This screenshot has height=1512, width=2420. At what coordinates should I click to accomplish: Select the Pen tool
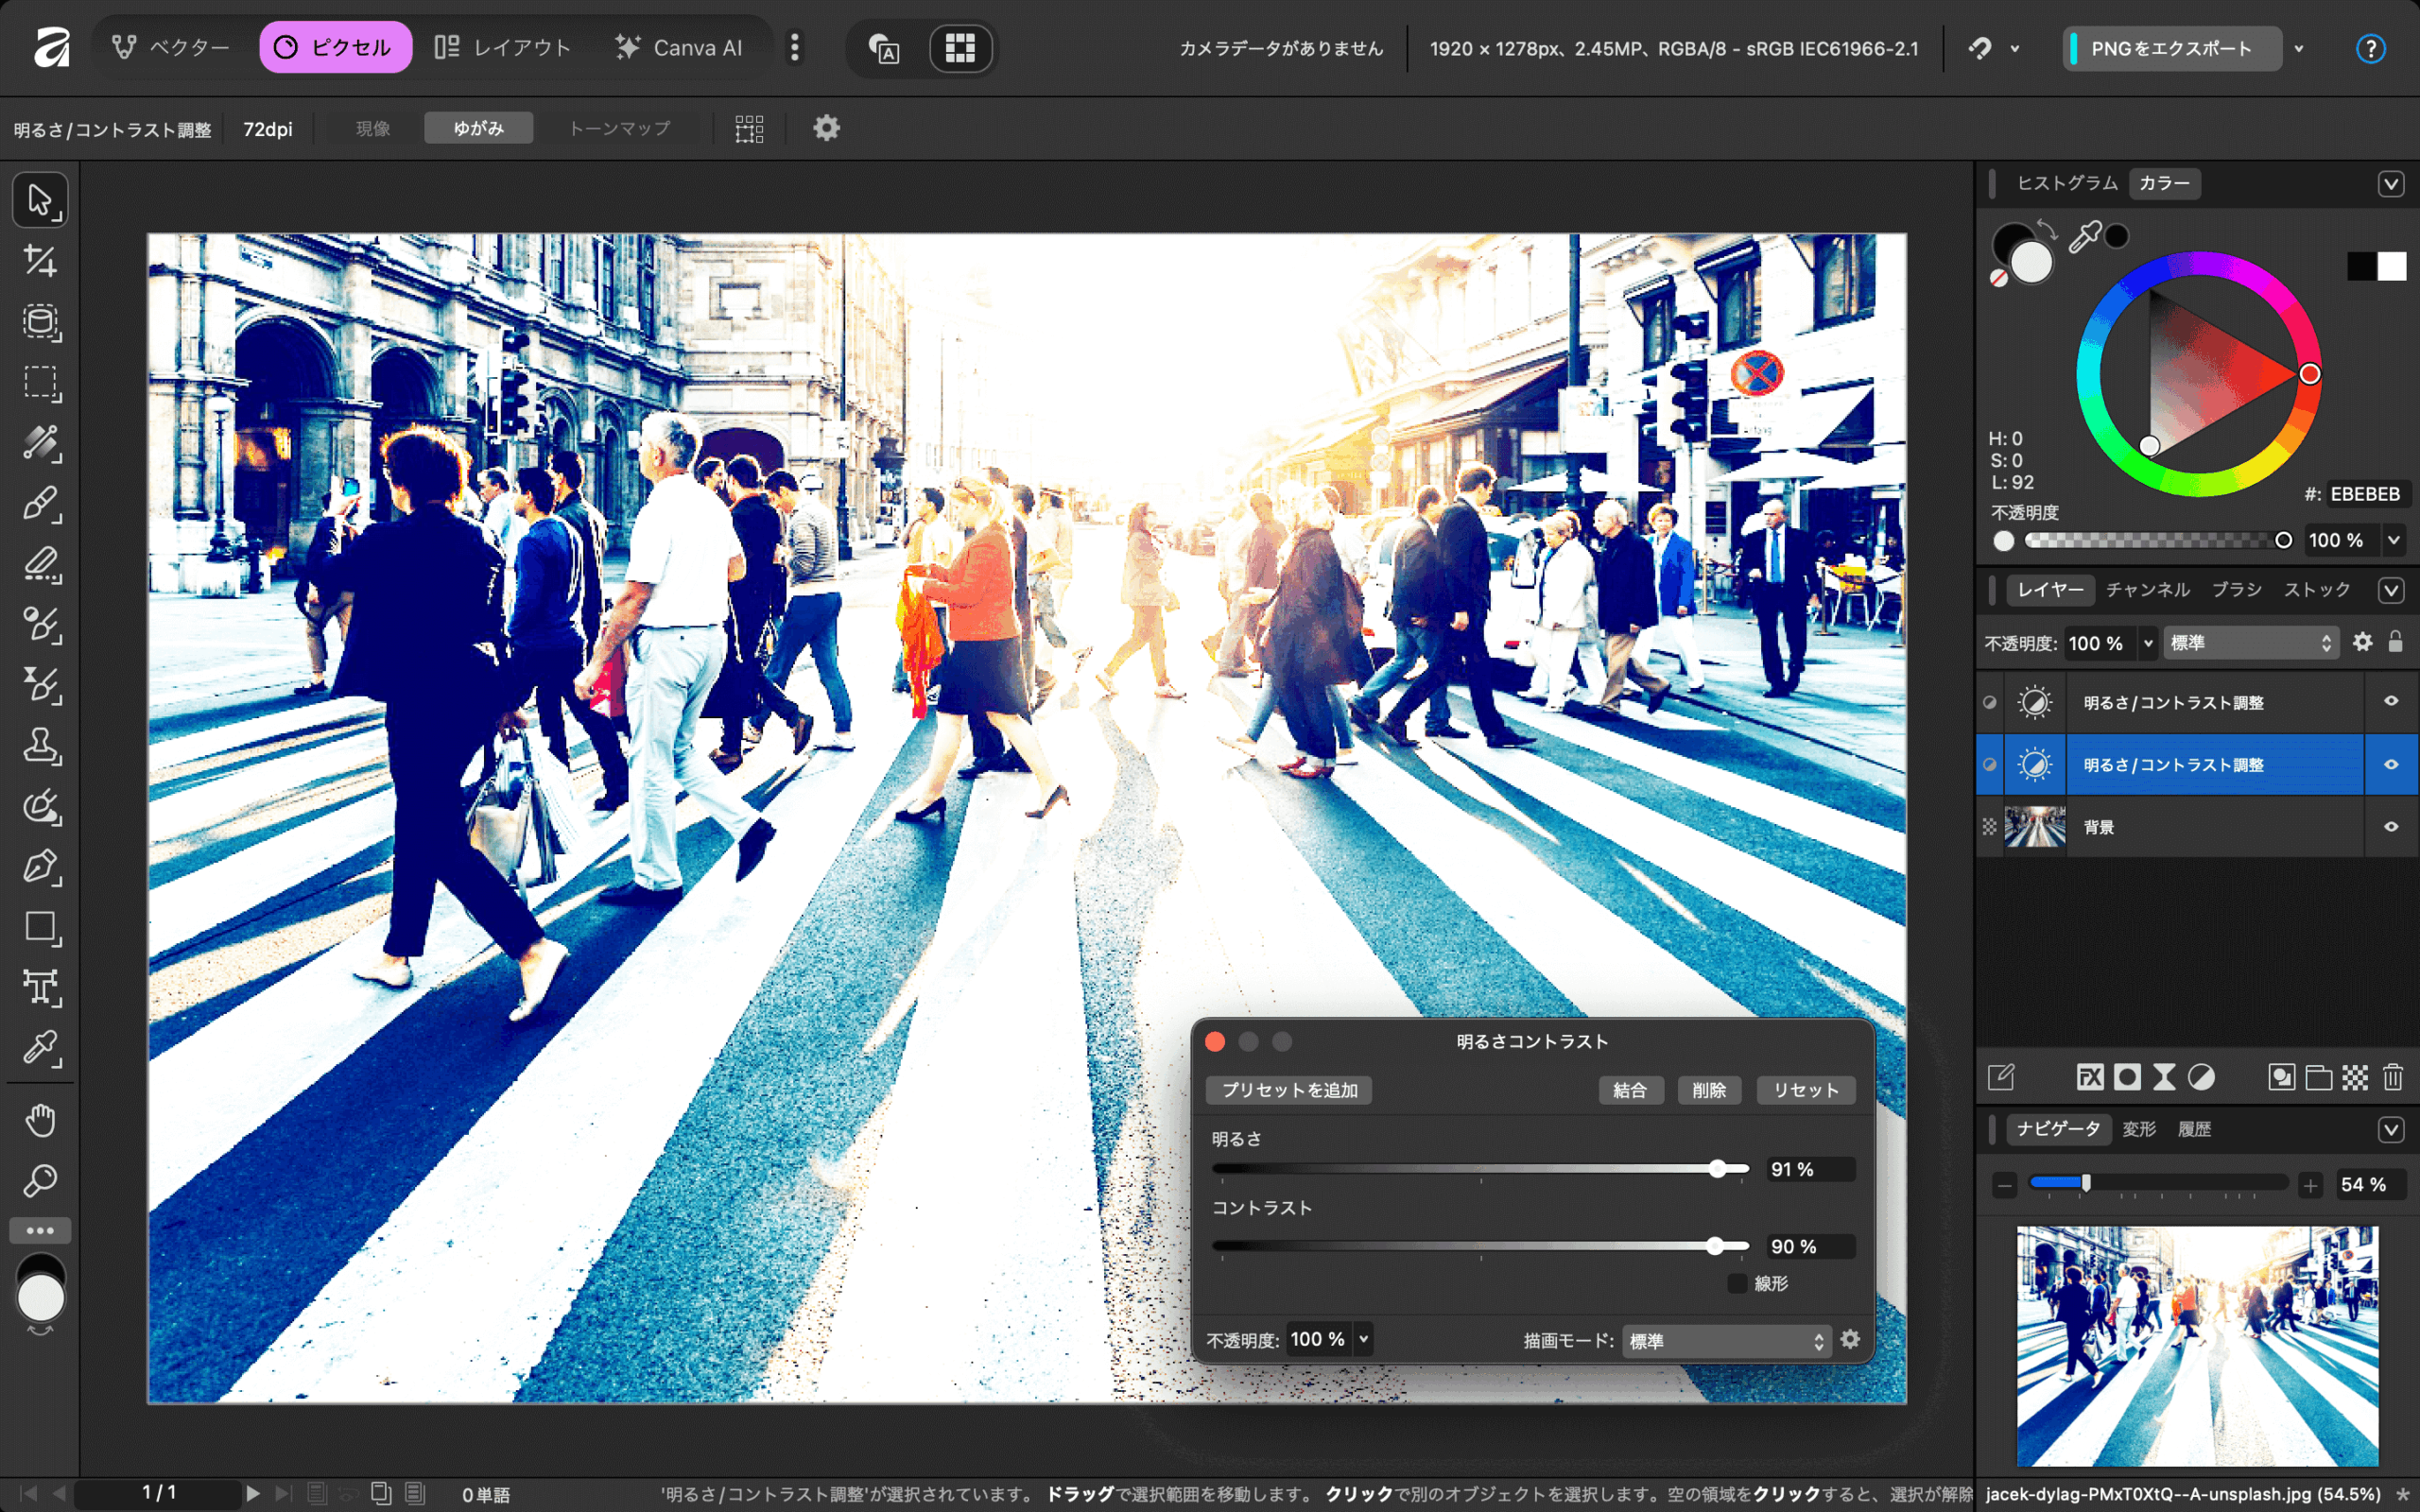40,867
